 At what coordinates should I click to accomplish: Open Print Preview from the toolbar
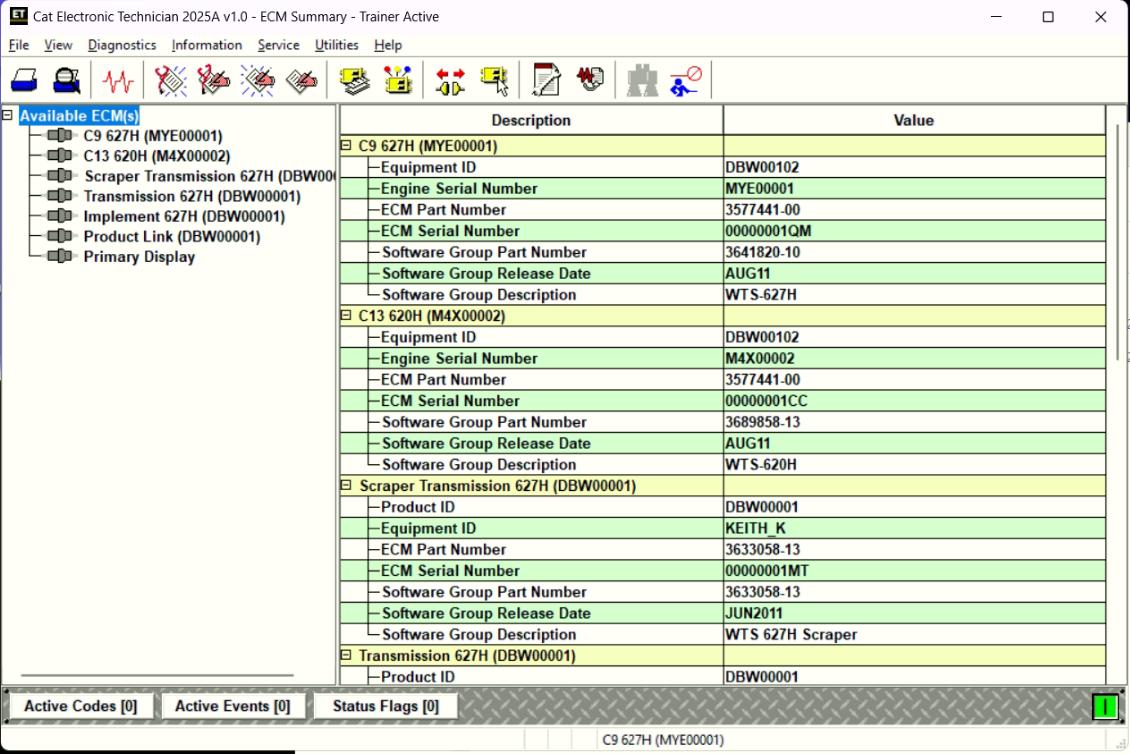click(x=66, y=80)
